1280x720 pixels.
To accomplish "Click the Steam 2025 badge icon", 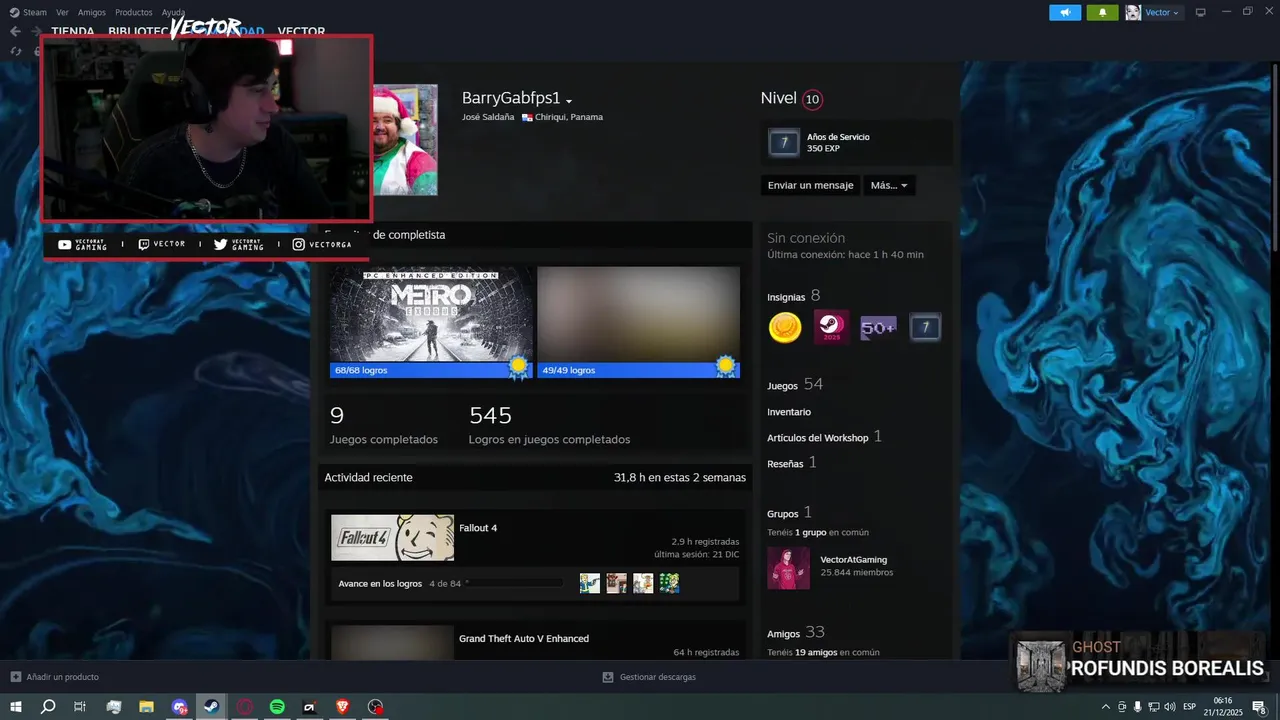I will (x=832, y=327).
